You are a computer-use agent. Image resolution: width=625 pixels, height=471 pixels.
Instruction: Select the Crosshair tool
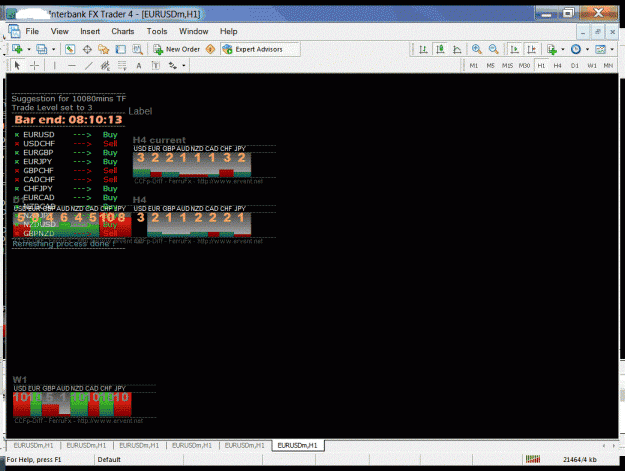tap(35, 65)
